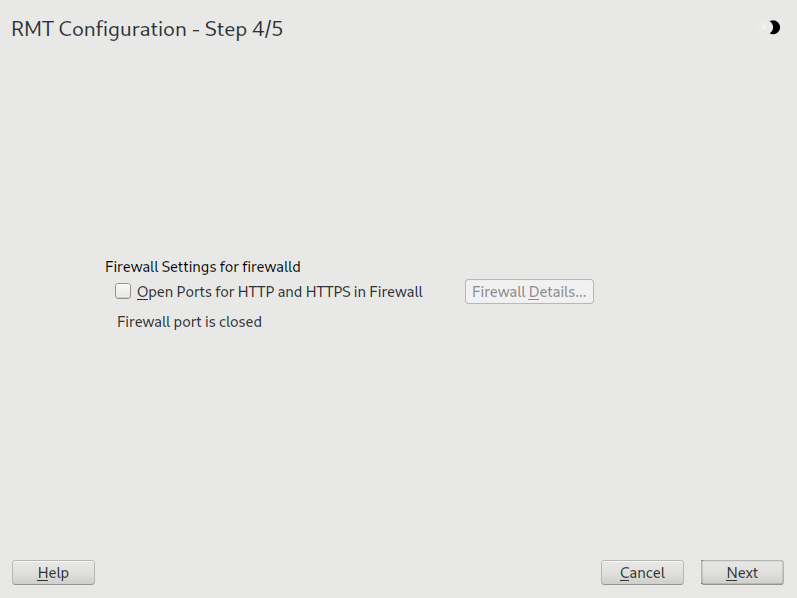Screen dimensions: 797x598
Task: Switch color scheme with the top-right moon
Action: pos(772,28)
